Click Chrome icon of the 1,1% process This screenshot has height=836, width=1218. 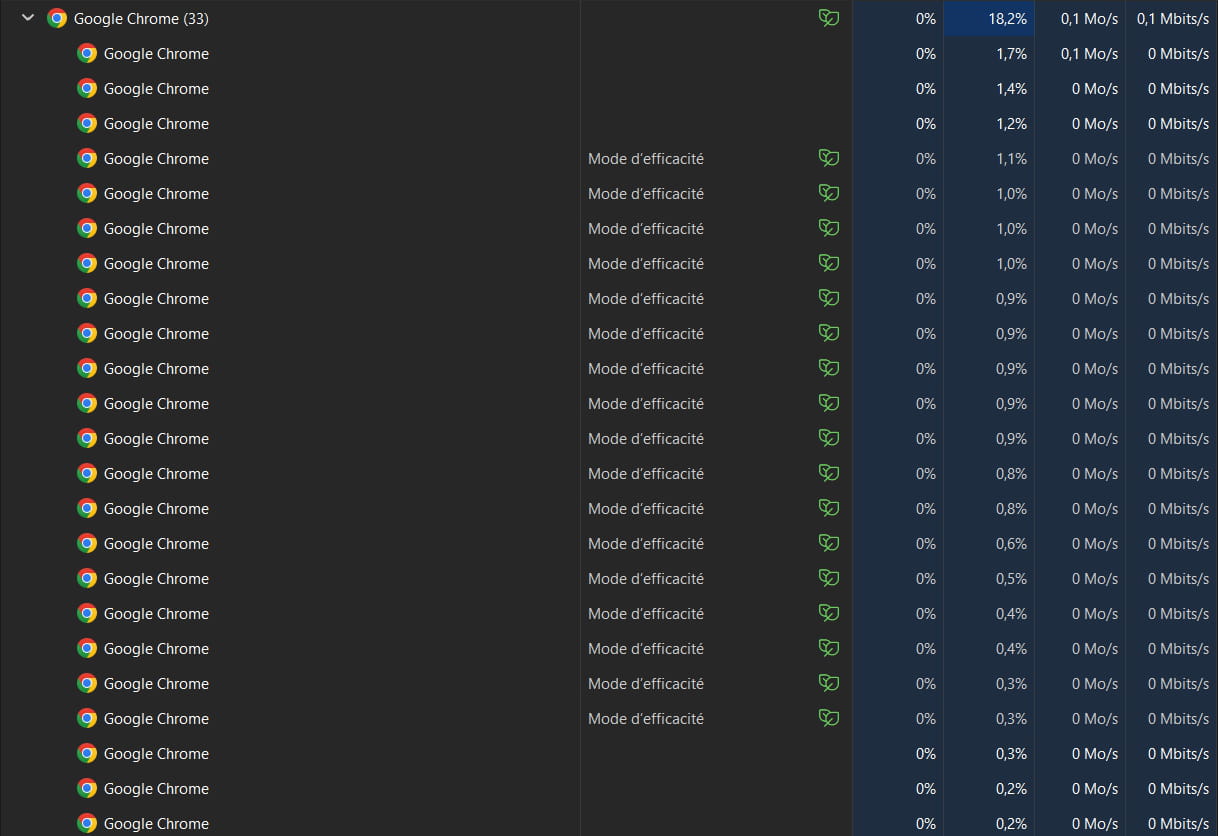(87, 158)
